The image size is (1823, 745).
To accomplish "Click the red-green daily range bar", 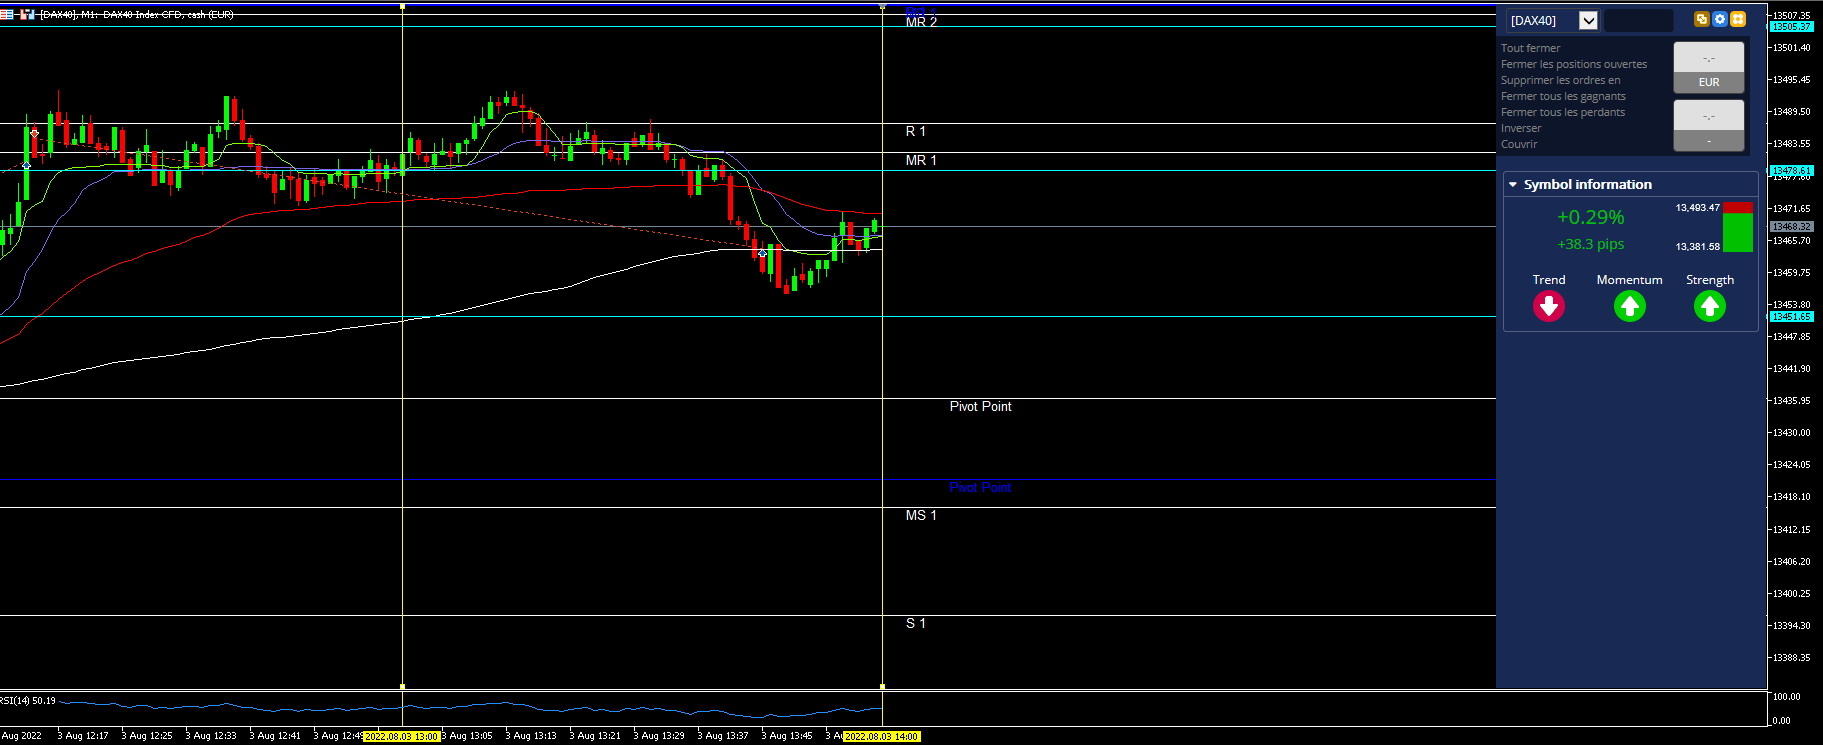I will pos(1738,227).
